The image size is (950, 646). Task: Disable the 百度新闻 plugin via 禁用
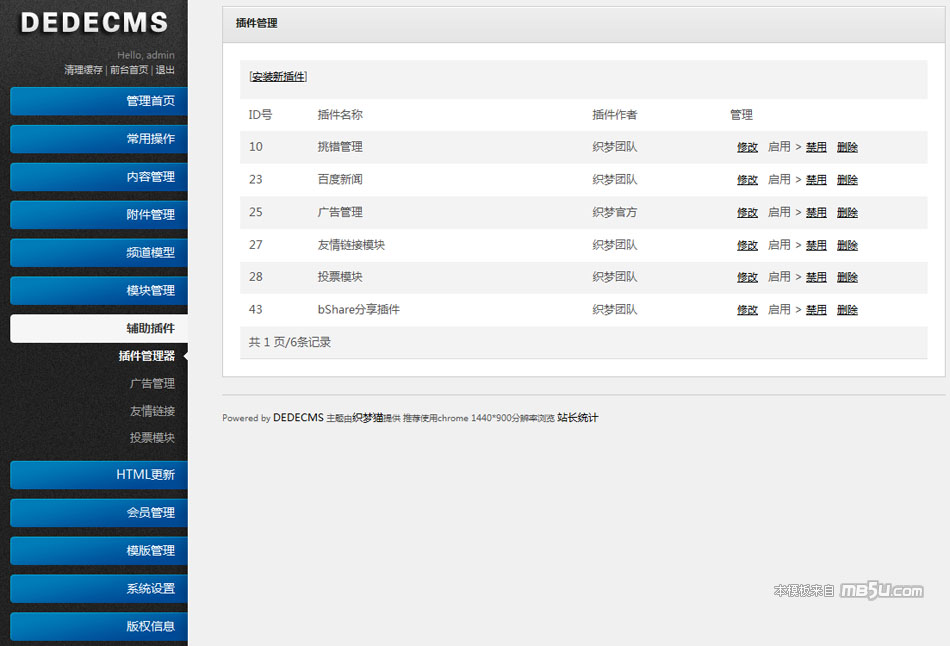pyautogui.click(x=816, y=180)
